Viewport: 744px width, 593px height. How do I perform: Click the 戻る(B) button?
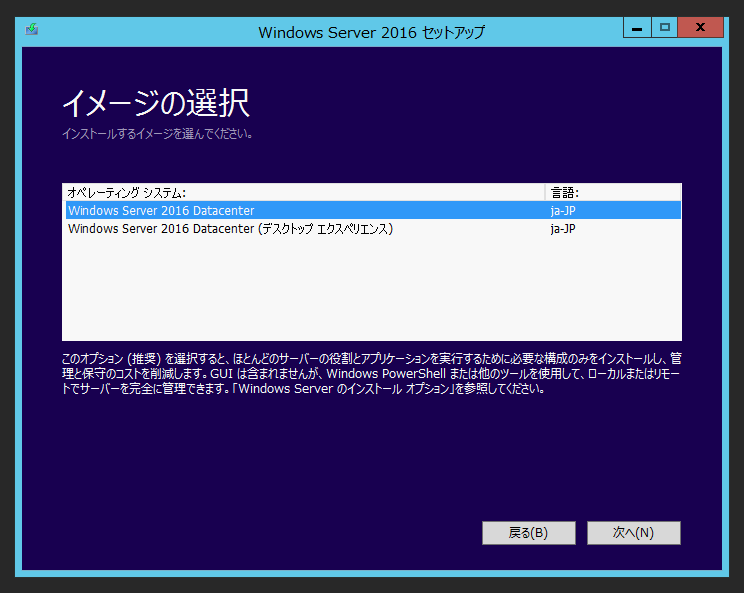529,533
